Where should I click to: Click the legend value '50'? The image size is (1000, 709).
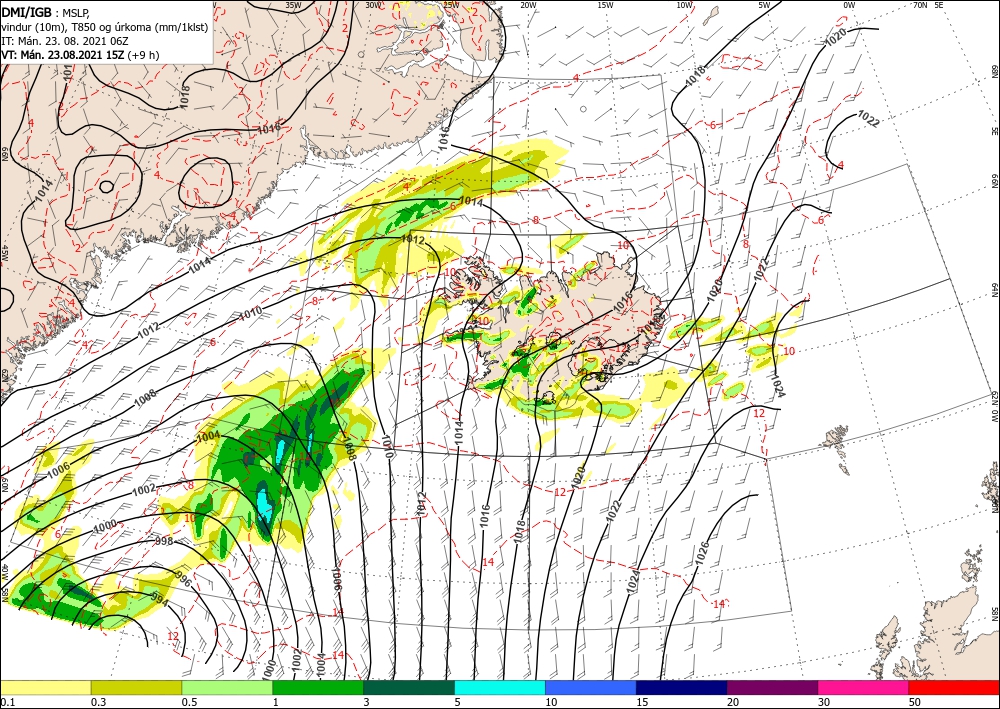pyautogui.click(x=915, y=702)
